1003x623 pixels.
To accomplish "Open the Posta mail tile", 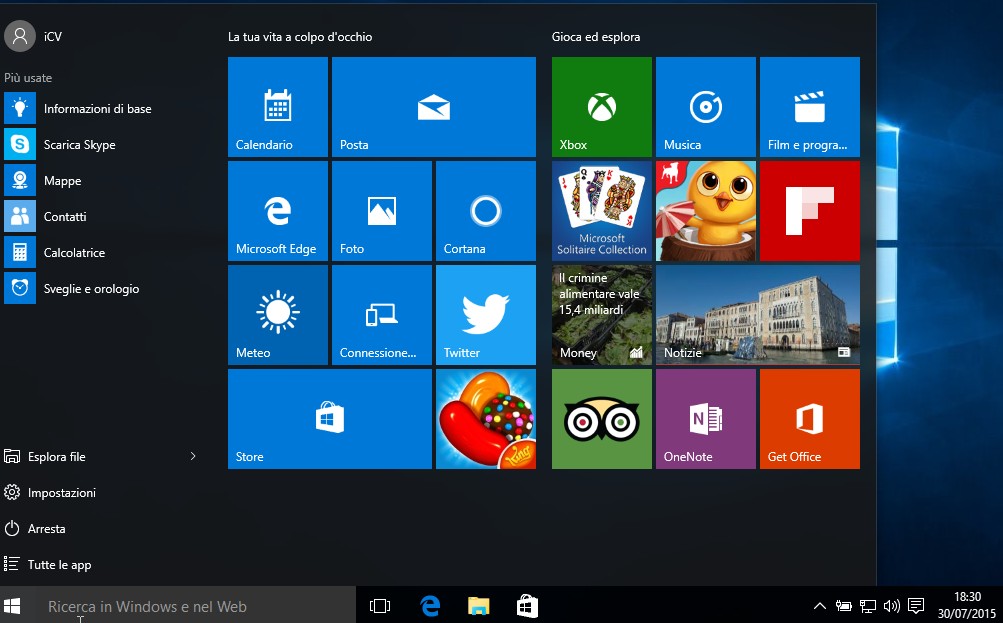I will pyautogui.click(x=434, y=107).
